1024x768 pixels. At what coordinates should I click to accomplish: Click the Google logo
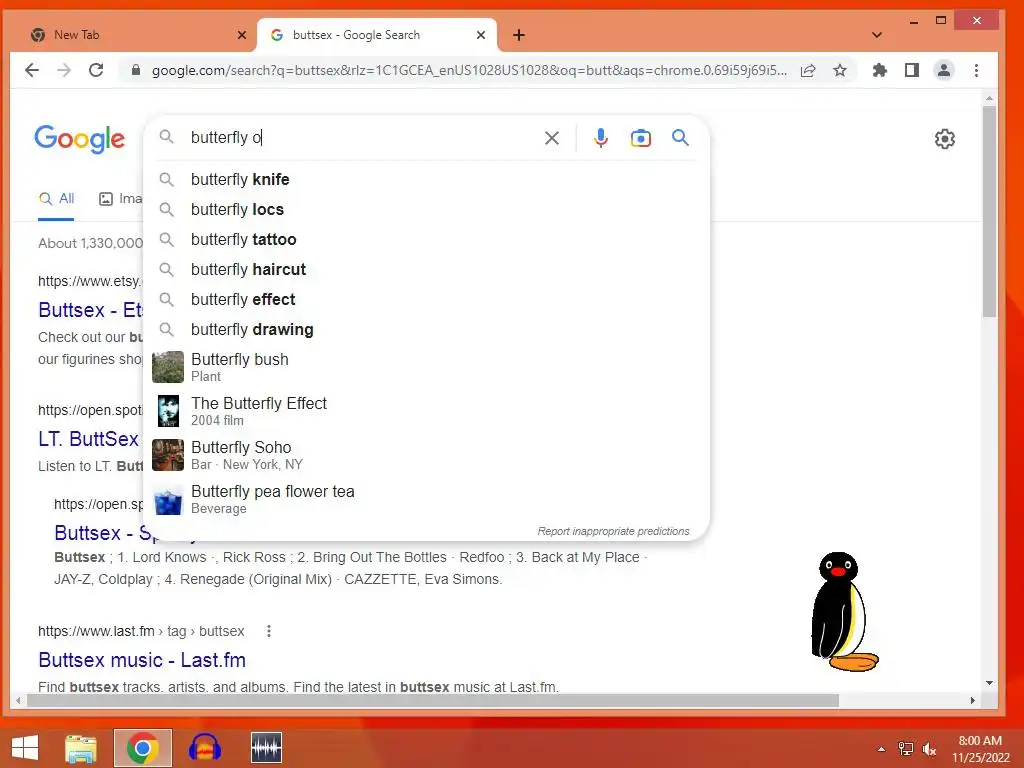pyautogui.click(x=80, y=138)
